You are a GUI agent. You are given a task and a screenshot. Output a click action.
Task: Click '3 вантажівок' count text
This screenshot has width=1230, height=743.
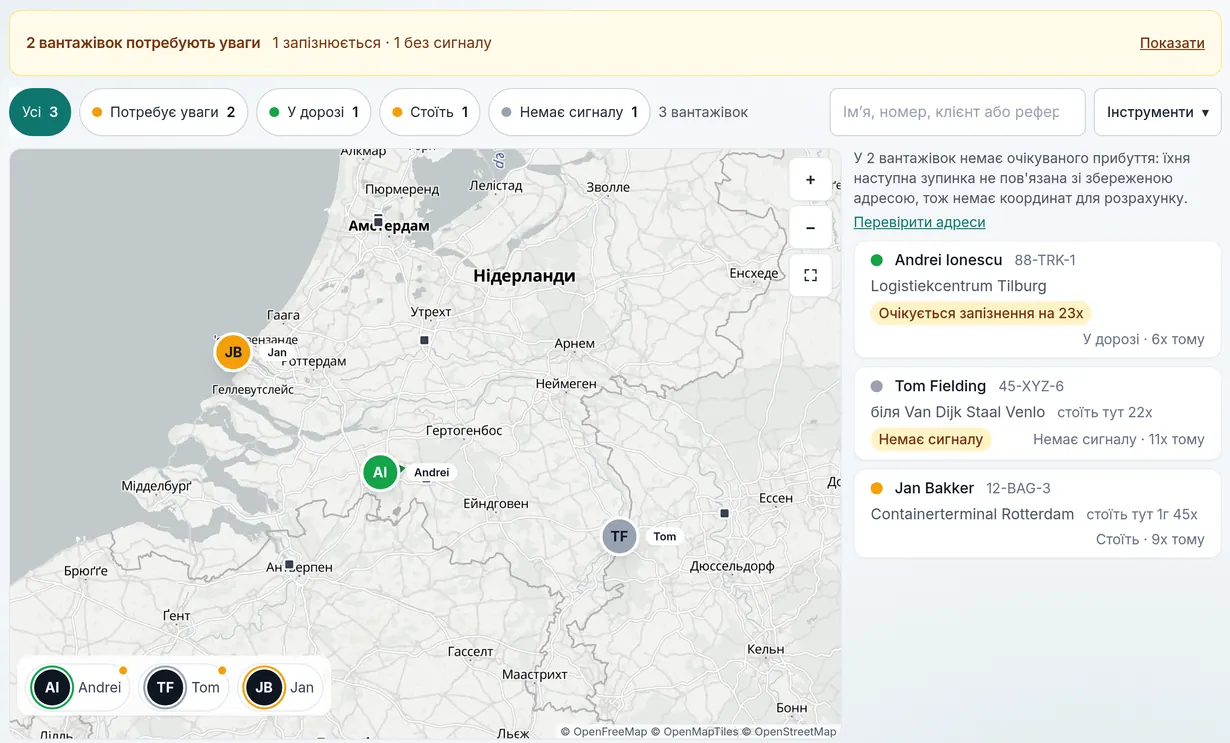tap(703, 112)
